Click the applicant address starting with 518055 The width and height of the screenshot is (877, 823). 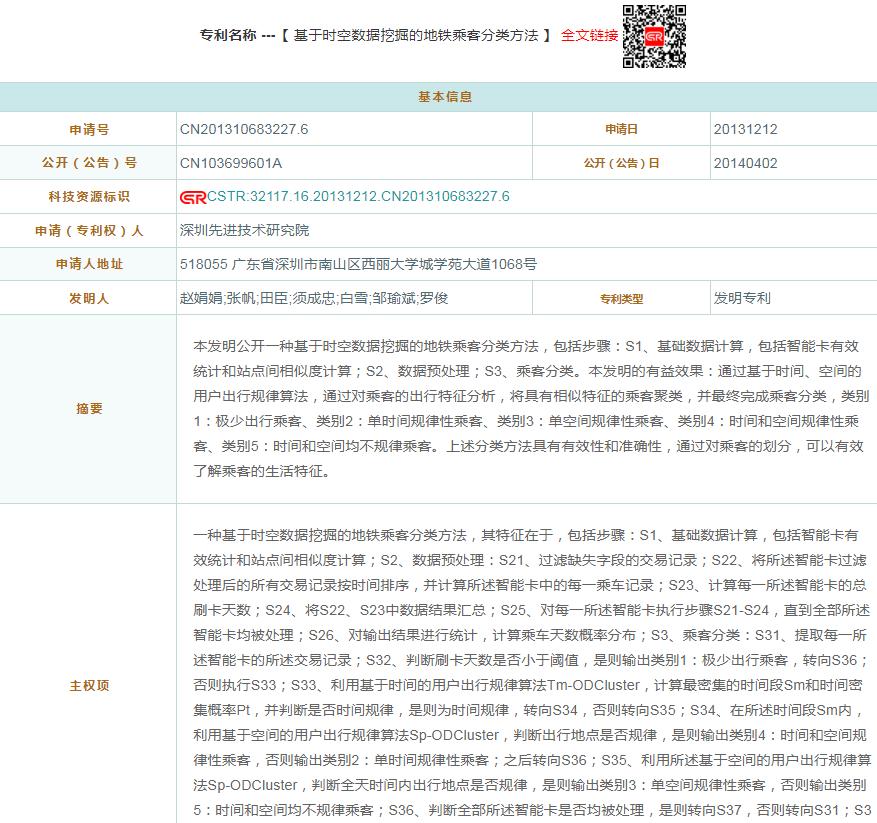pos(358,265)
